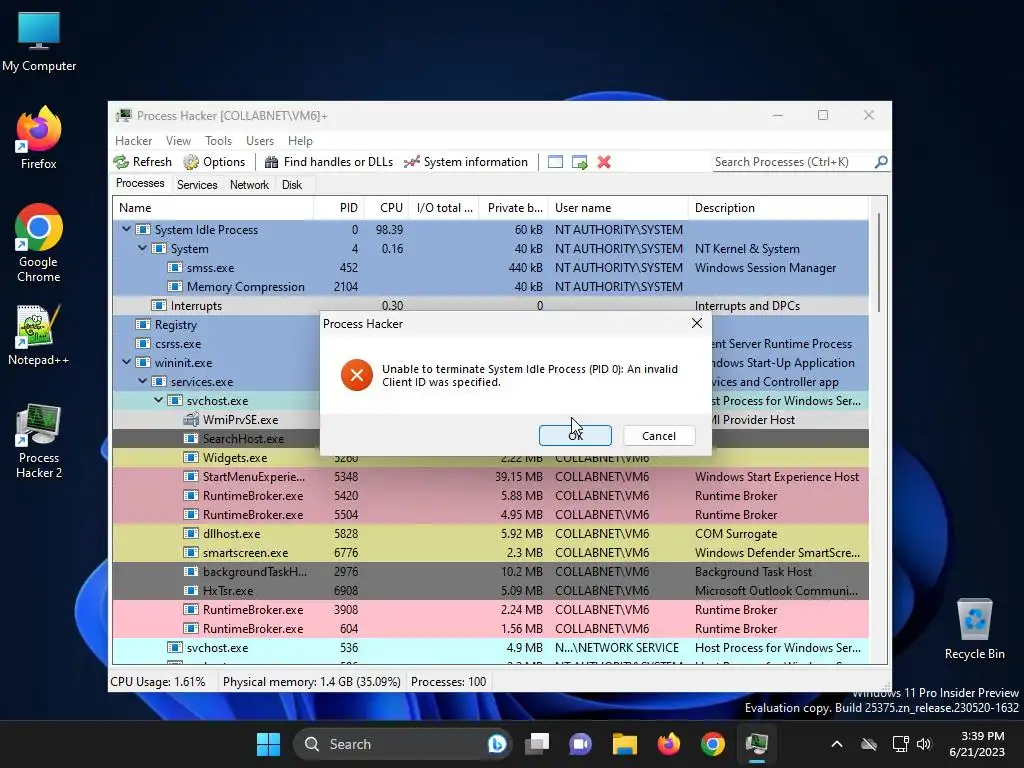The image size is (1024, 768).
Task: Collapse the System process tree node
Action: (142, 248)
